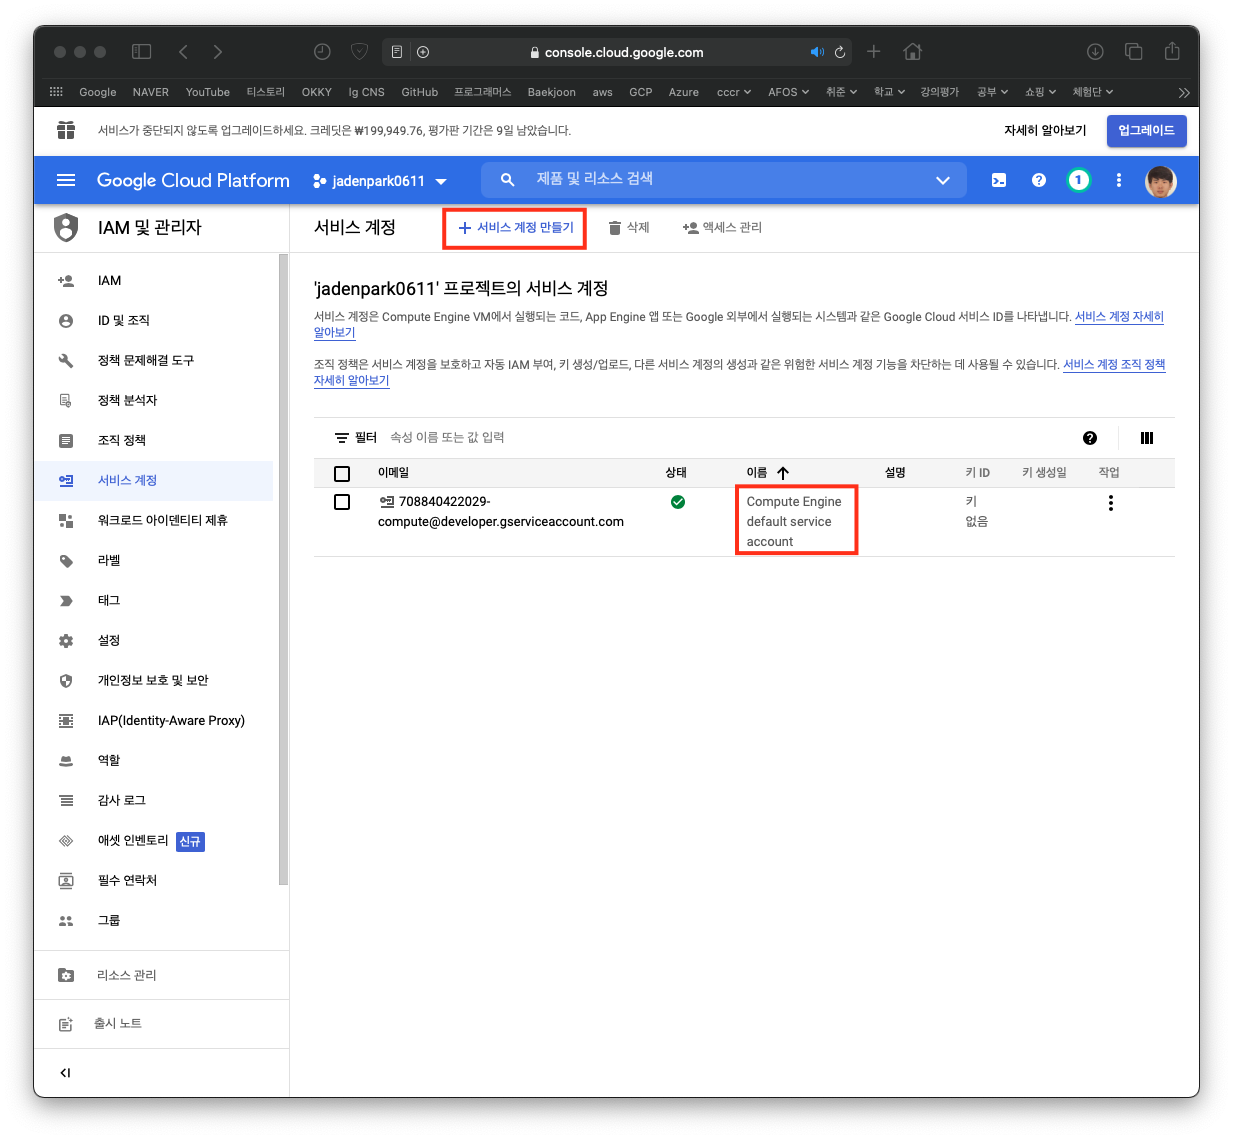Click the search magnifier icon

508,180
